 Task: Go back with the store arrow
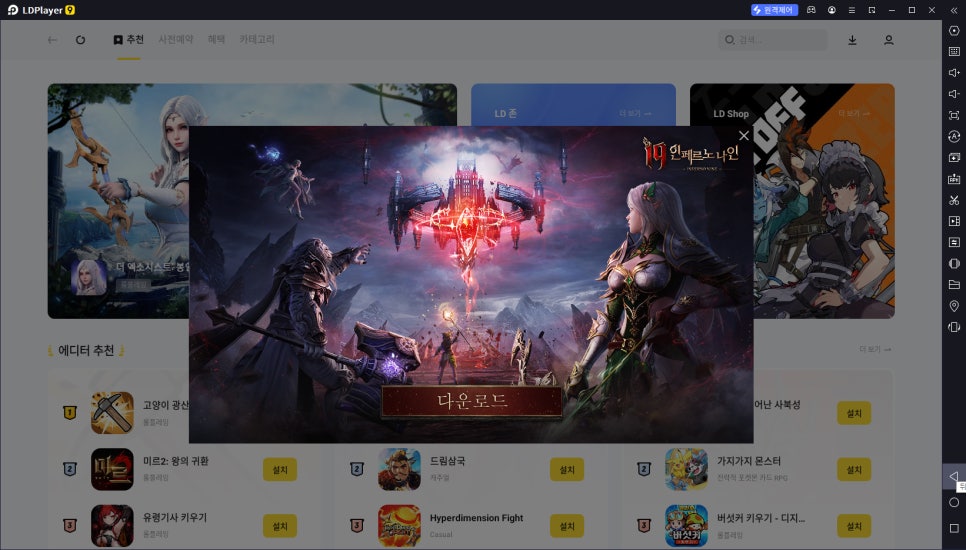tap(52, 40)
